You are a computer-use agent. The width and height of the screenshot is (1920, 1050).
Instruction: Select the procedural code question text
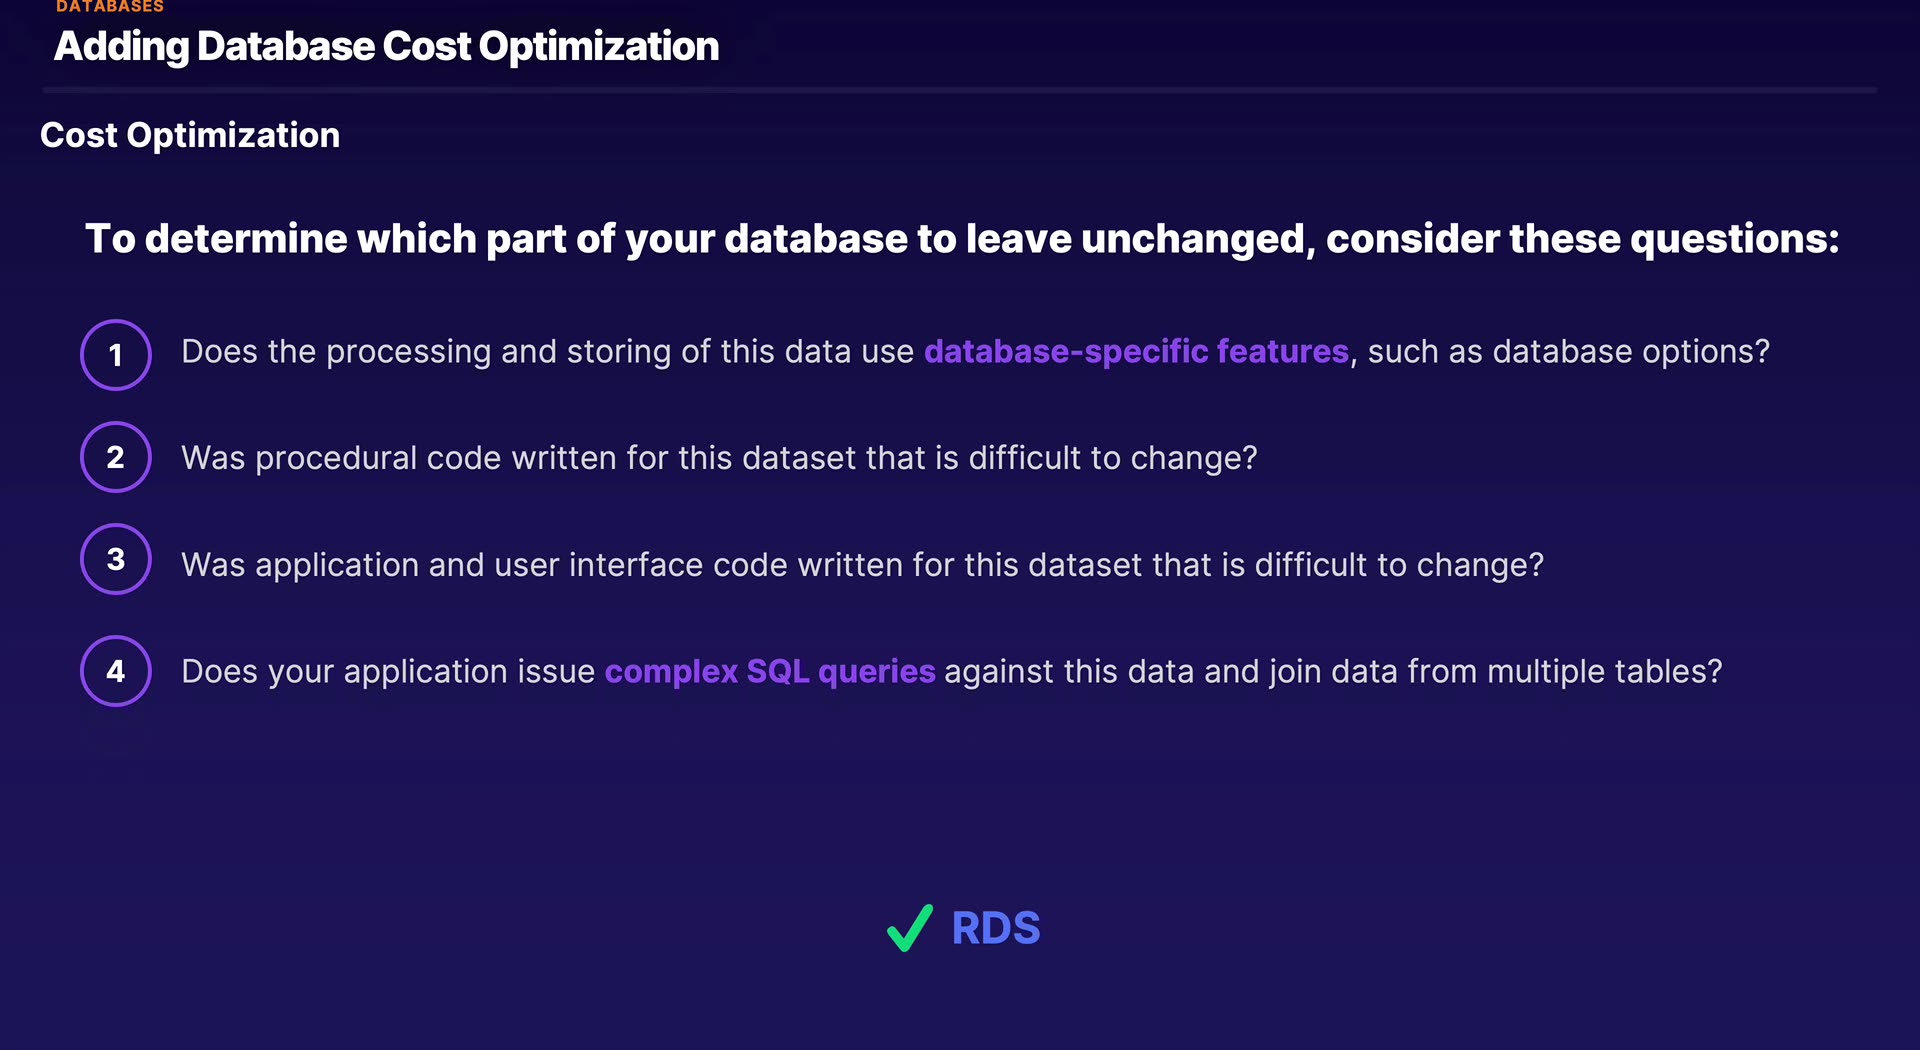point(719,458)
